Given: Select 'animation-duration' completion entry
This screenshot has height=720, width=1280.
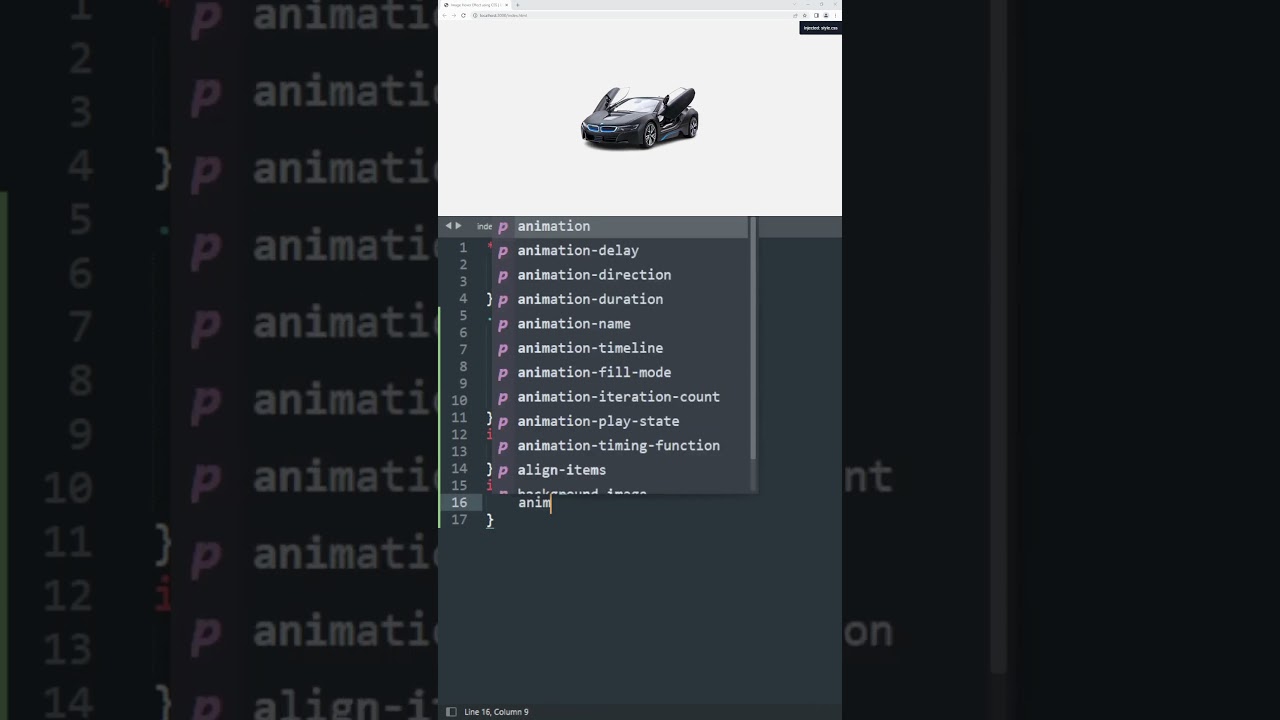Looking at the screenshot, I should pos(620,299).
